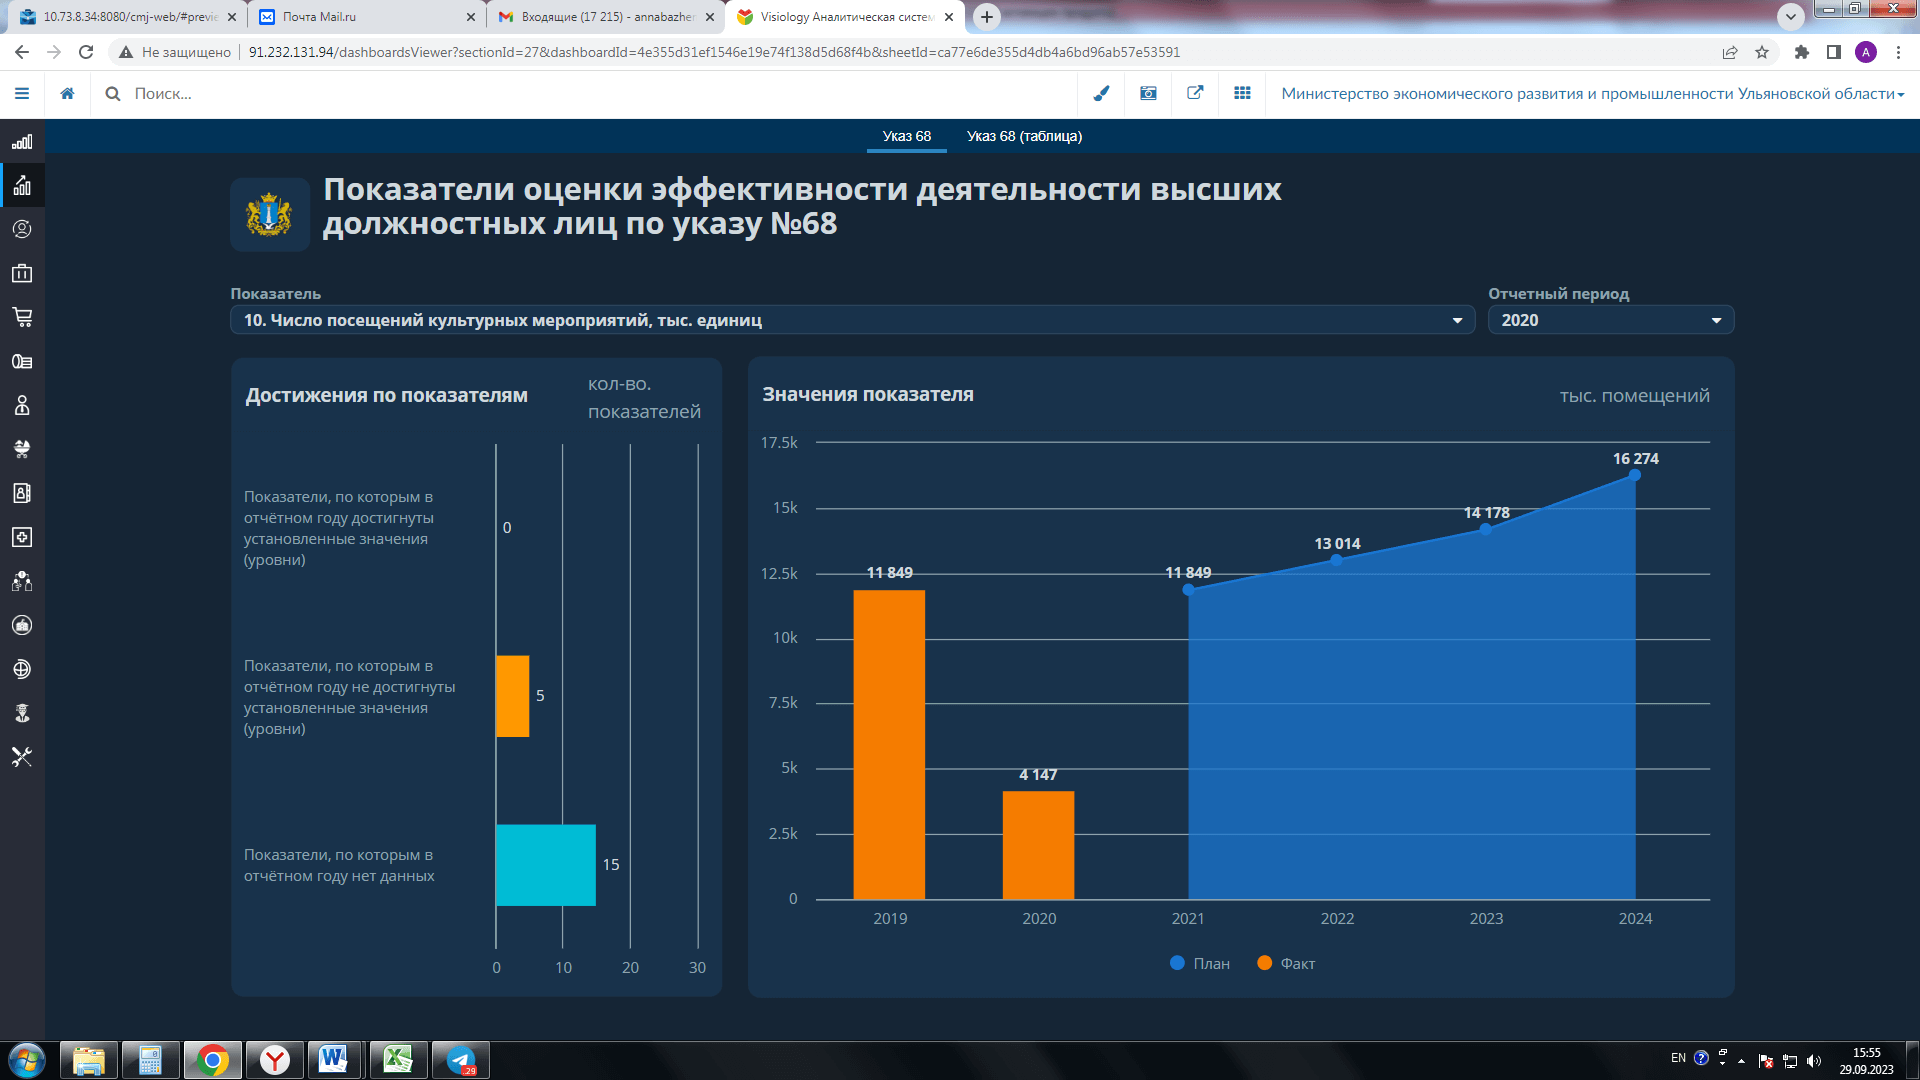Go to the home icon
The image size is (1920, 1080).
pos(67,93)
